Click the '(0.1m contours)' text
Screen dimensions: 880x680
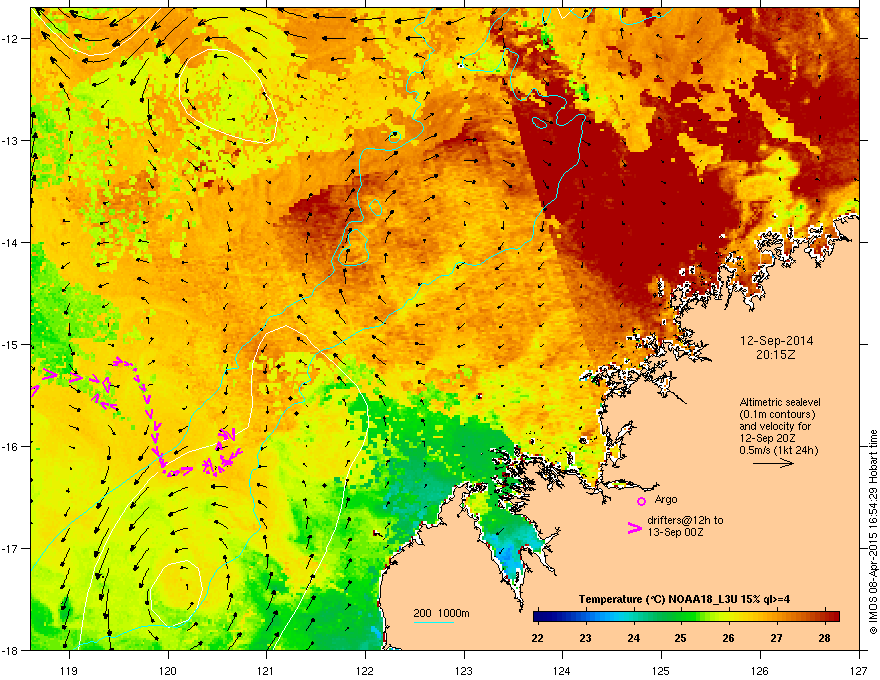tap(777, 414)
